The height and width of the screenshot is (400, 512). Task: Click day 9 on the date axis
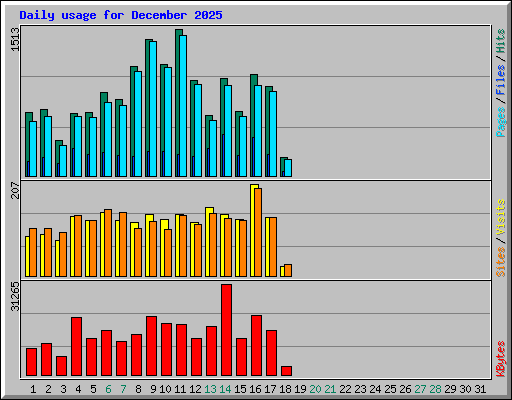pos(153,389)
